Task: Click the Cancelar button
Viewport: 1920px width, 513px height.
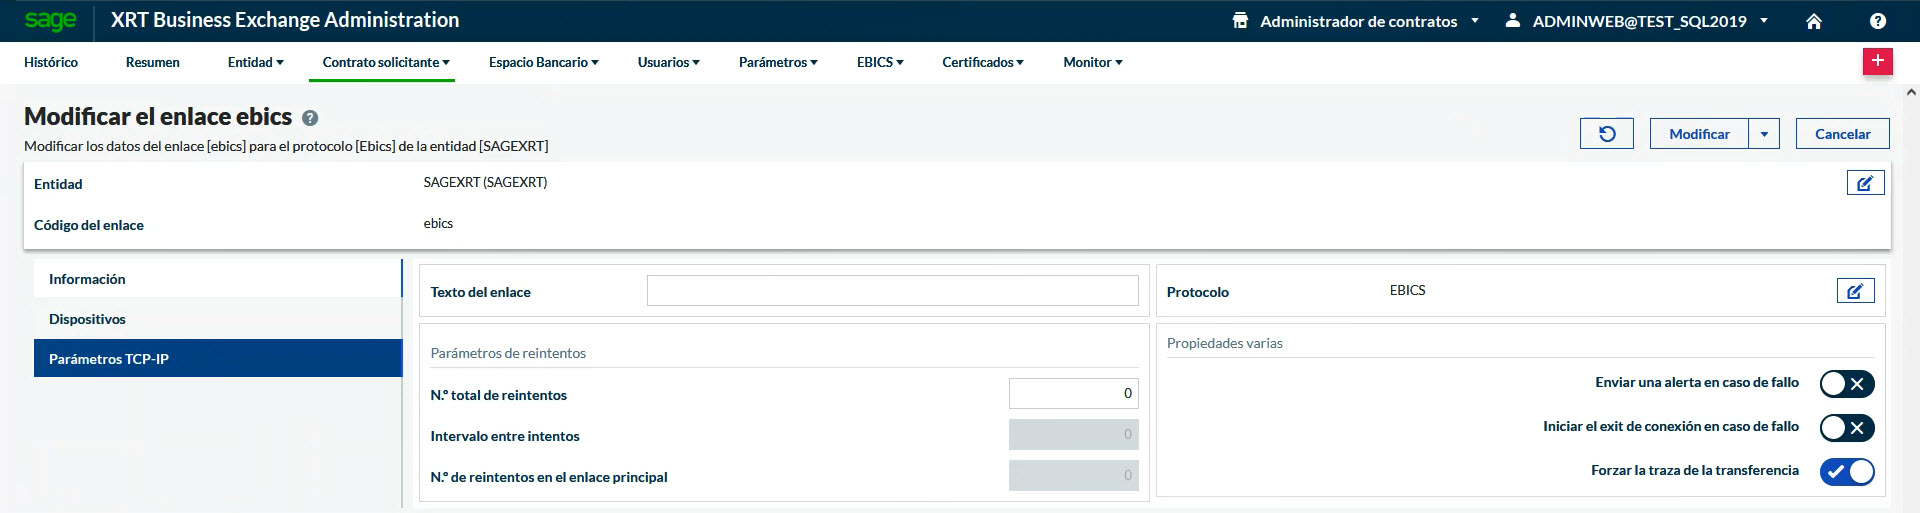Action: tap(1842, 134)
